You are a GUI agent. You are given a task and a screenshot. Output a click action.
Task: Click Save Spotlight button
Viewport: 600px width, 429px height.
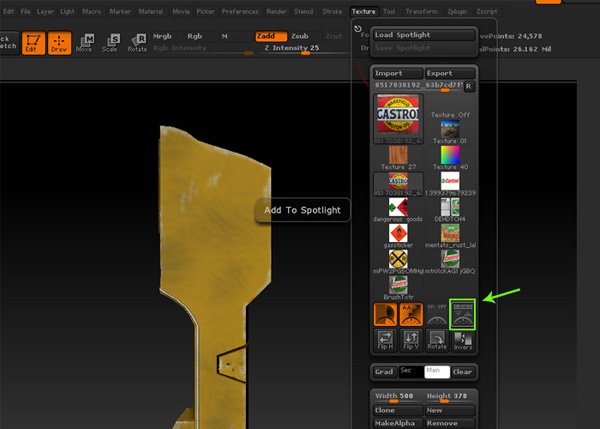coord(424,48)
